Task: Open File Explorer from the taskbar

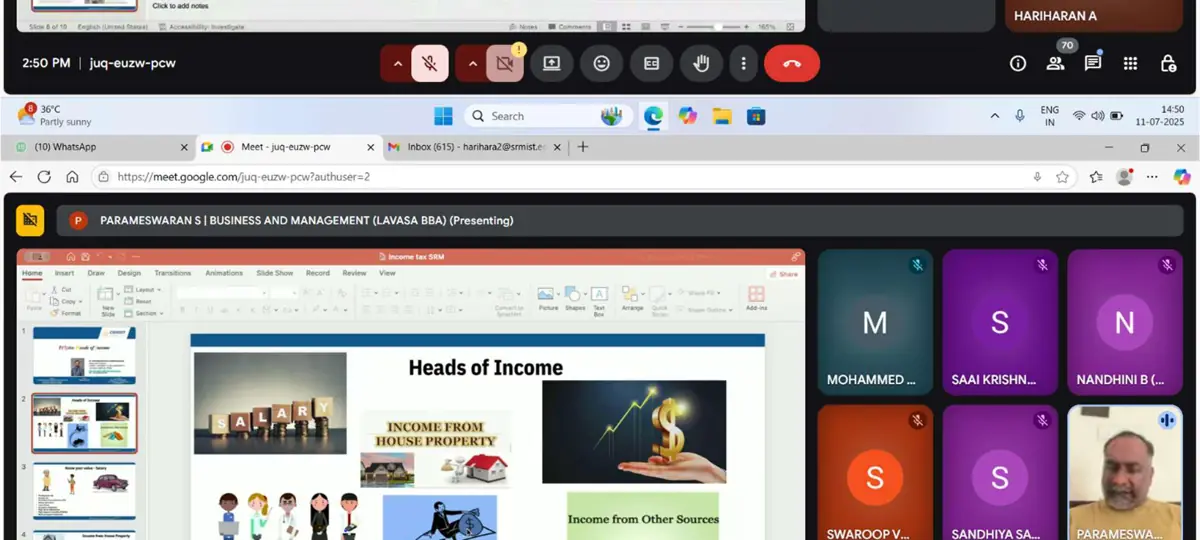Action: (x=722, y=116)
